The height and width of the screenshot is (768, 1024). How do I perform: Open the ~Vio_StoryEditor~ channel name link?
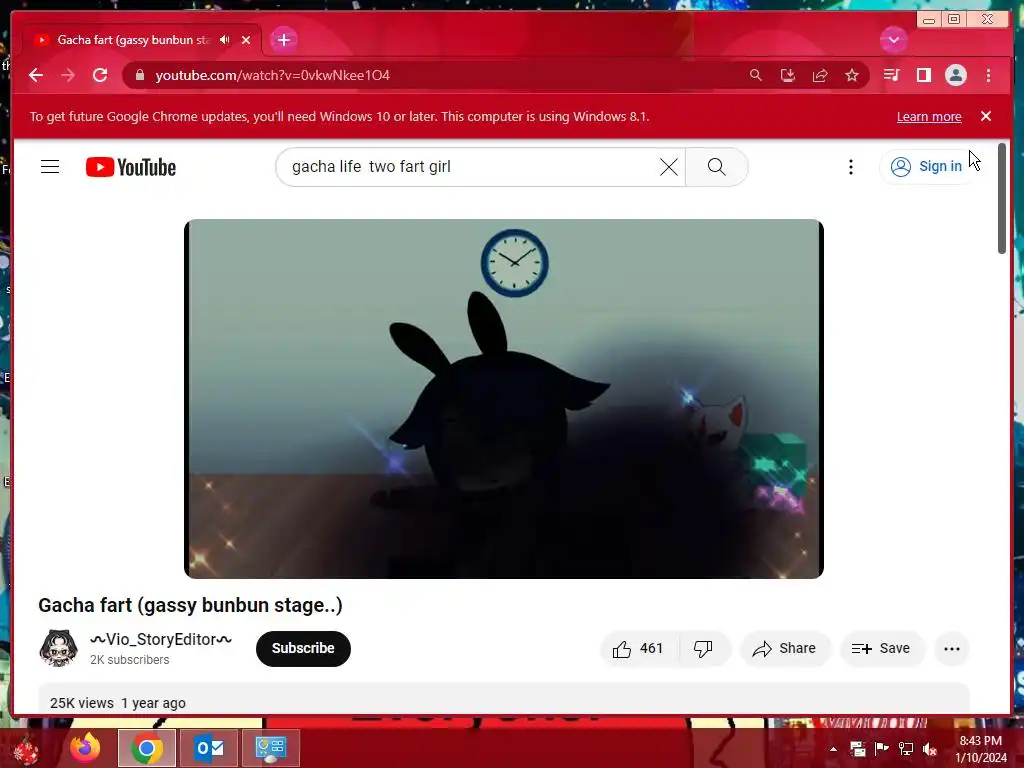(x=161, y=639)
